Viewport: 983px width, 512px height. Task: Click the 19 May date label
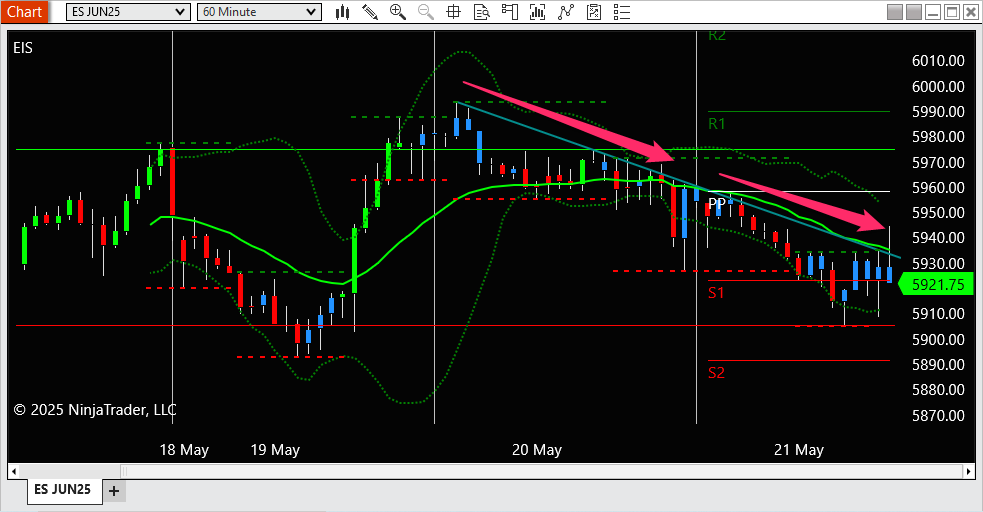pyautogui.click(x=275, y=450)
